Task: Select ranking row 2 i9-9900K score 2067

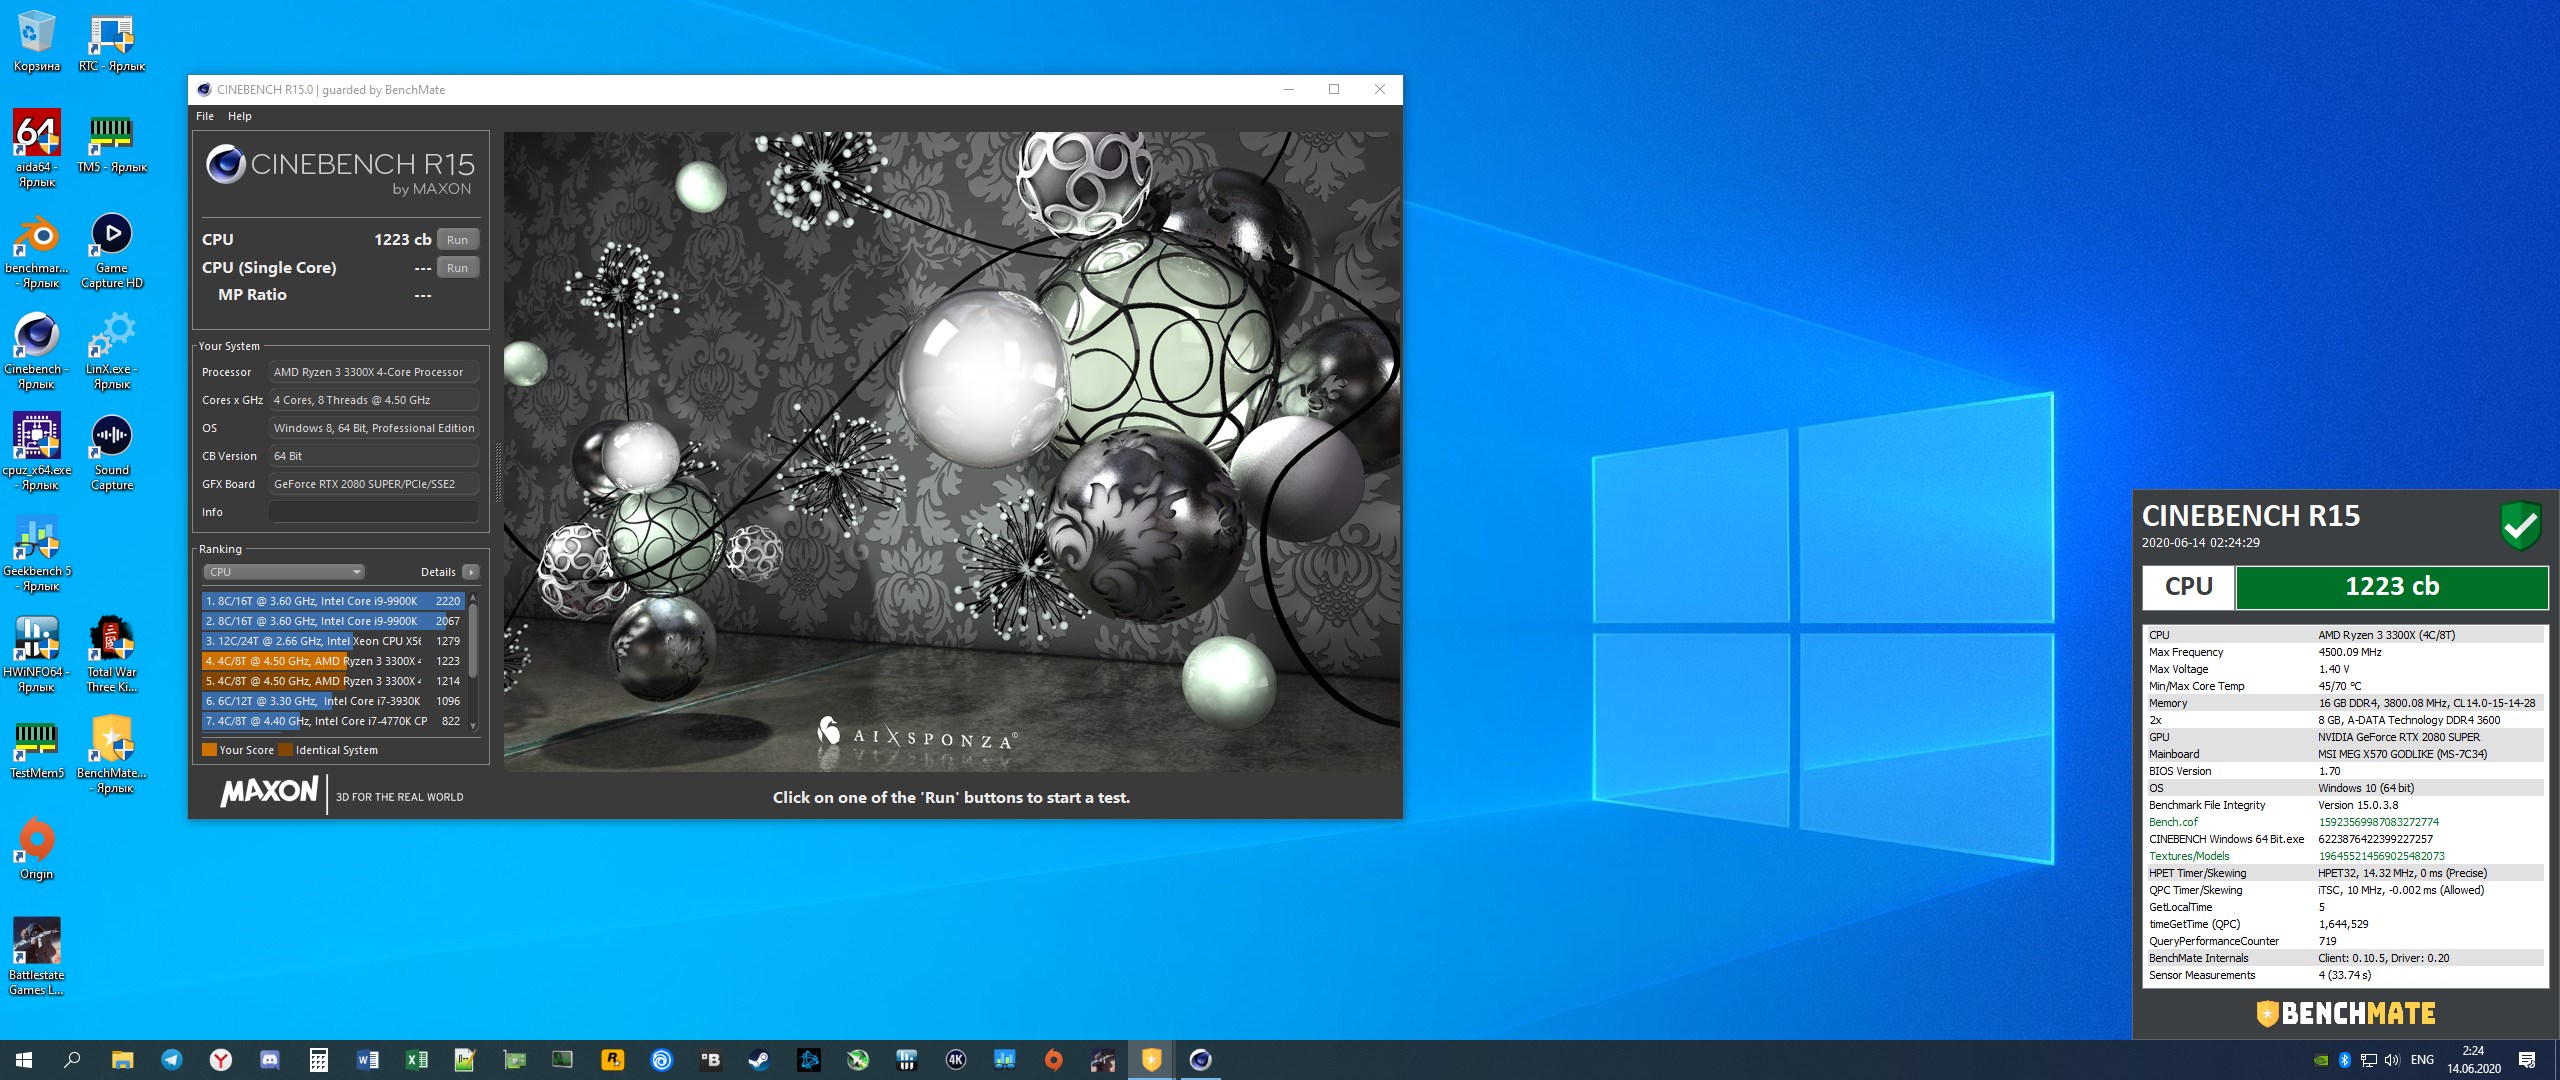Action: 333,621
